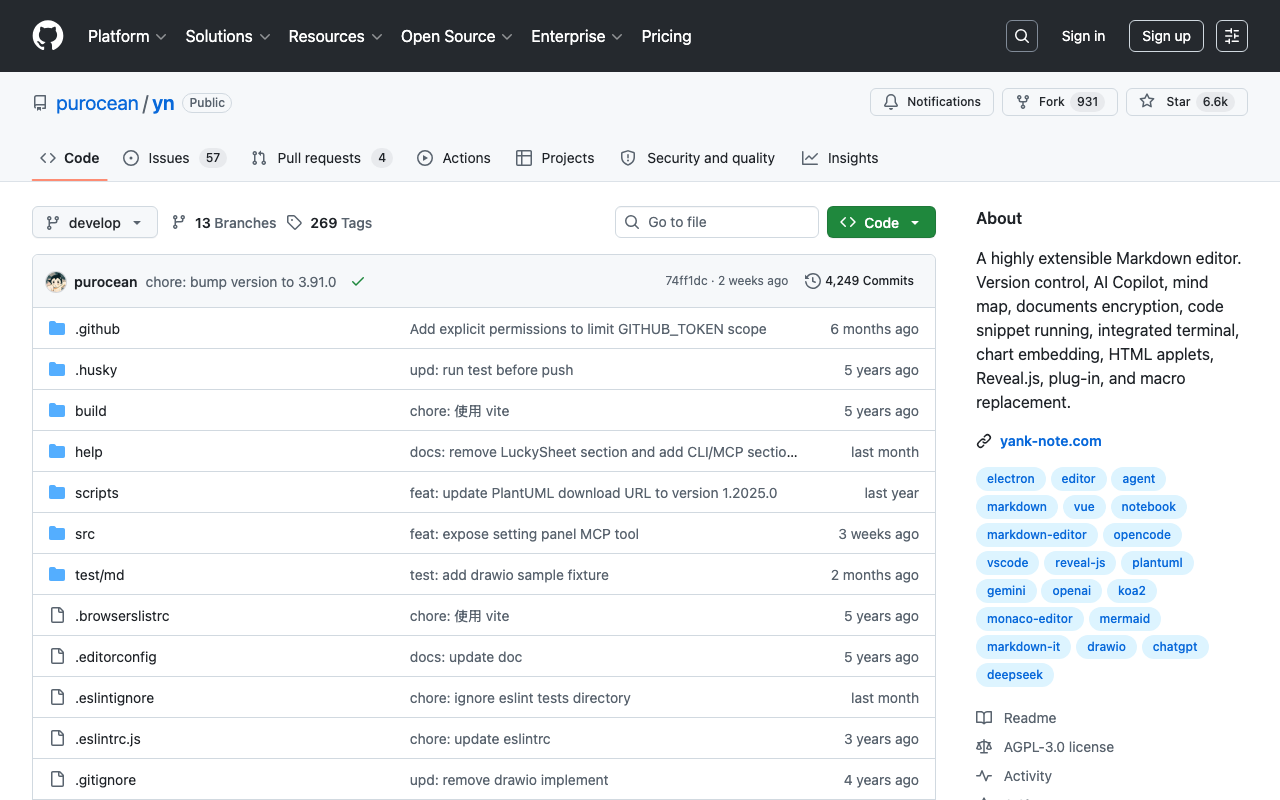Open the accessibility settings icon beside Sign up
The image size is (1280, 800).
1232,36
